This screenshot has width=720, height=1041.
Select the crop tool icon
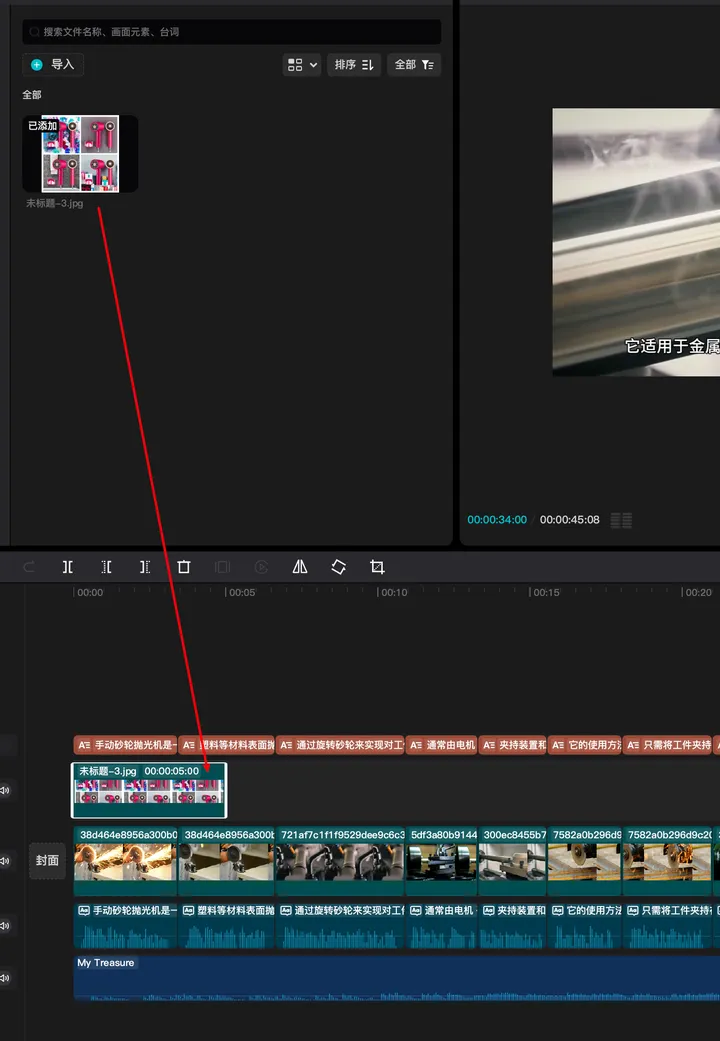click(x=377, y=567)
